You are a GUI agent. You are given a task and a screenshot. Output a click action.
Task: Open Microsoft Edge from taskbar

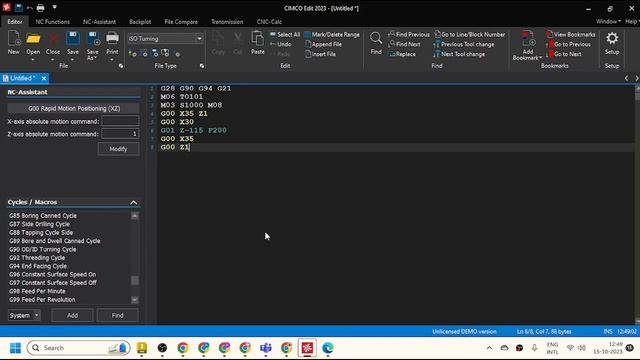328,348
